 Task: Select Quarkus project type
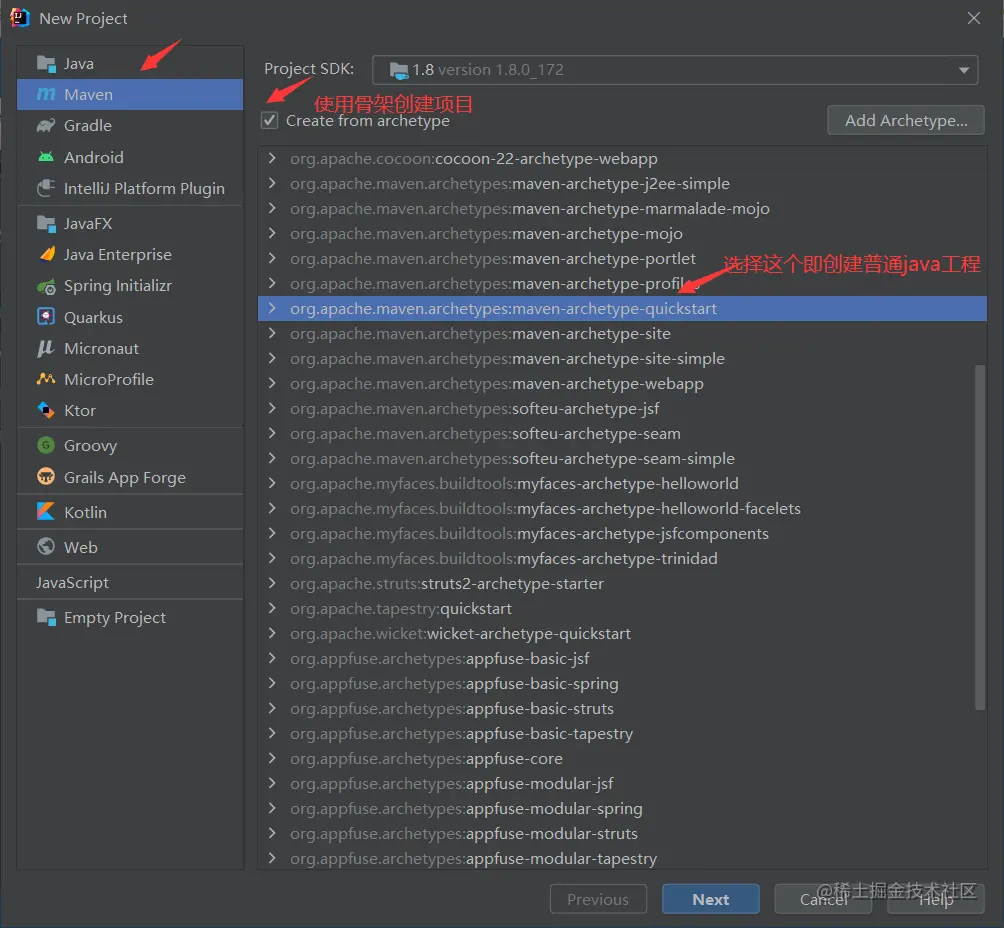[130, 317]
